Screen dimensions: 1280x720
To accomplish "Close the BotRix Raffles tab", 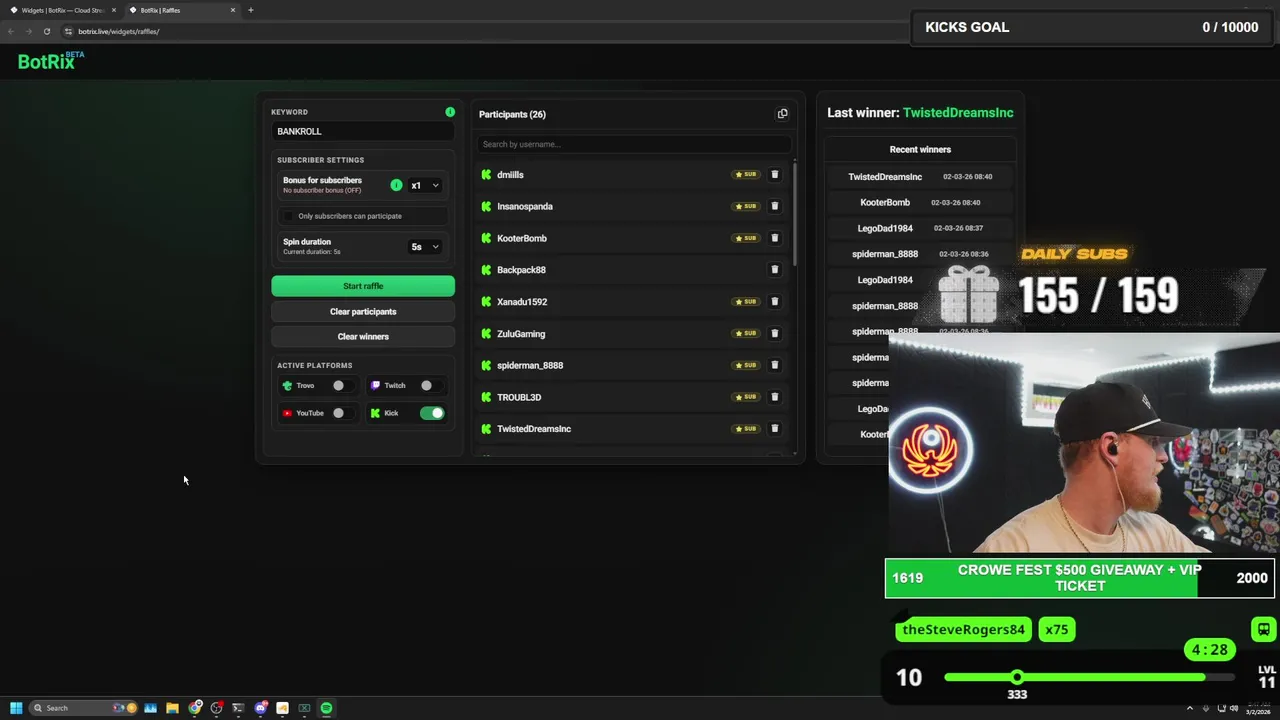I will pyautogui.click(x=233, y=10).
